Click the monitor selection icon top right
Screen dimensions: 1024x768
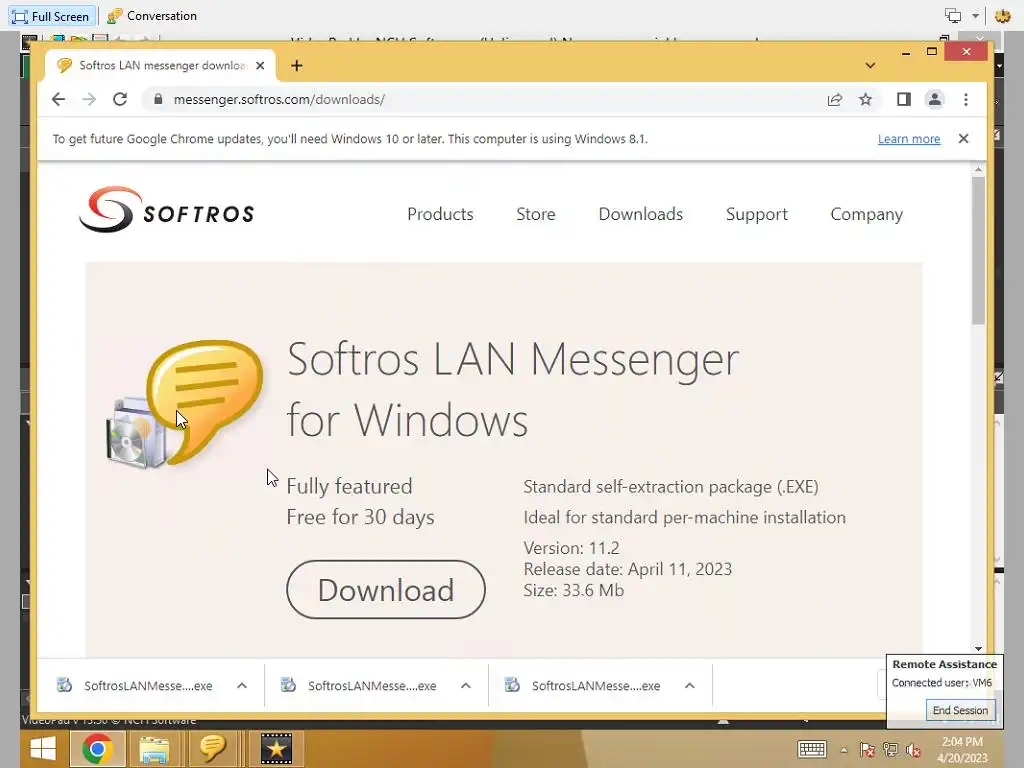pos(953,16)
